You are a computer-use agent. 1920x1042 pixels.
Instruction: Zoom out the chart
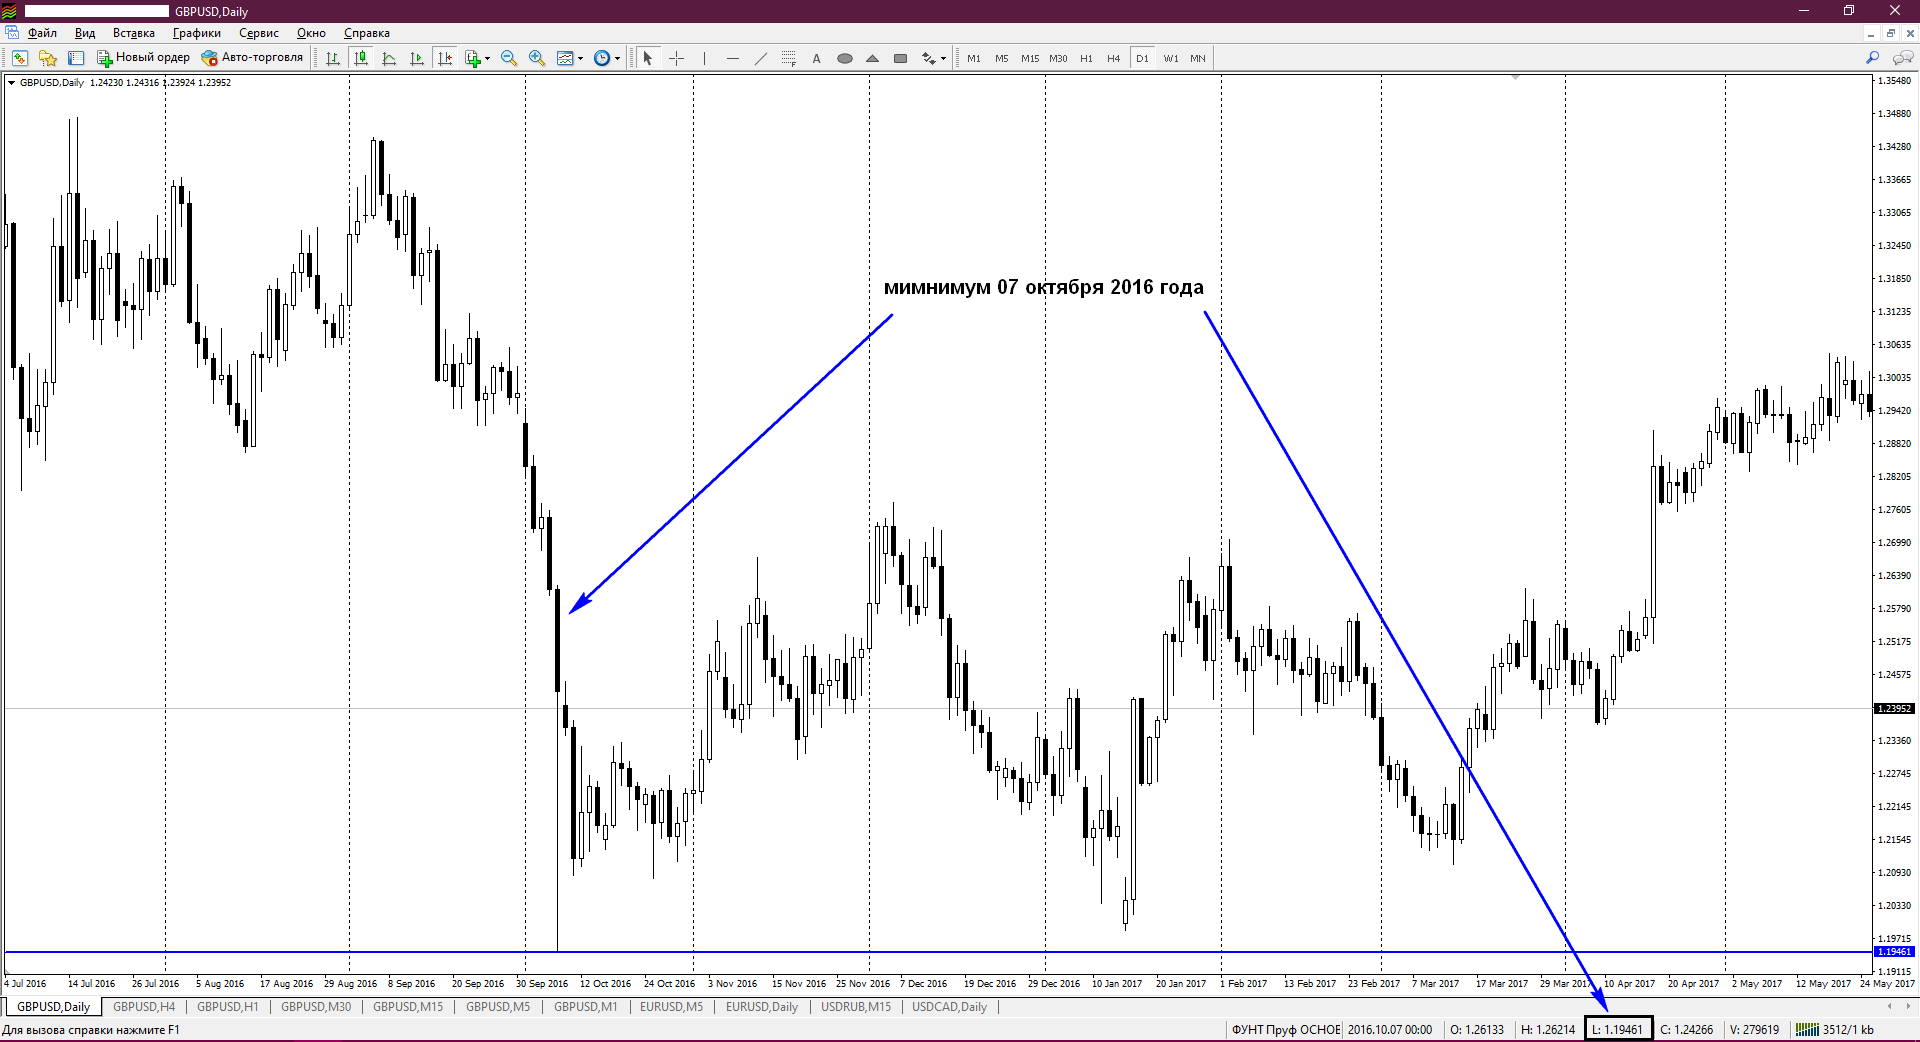pyautogui.click(x=509, y=58)
